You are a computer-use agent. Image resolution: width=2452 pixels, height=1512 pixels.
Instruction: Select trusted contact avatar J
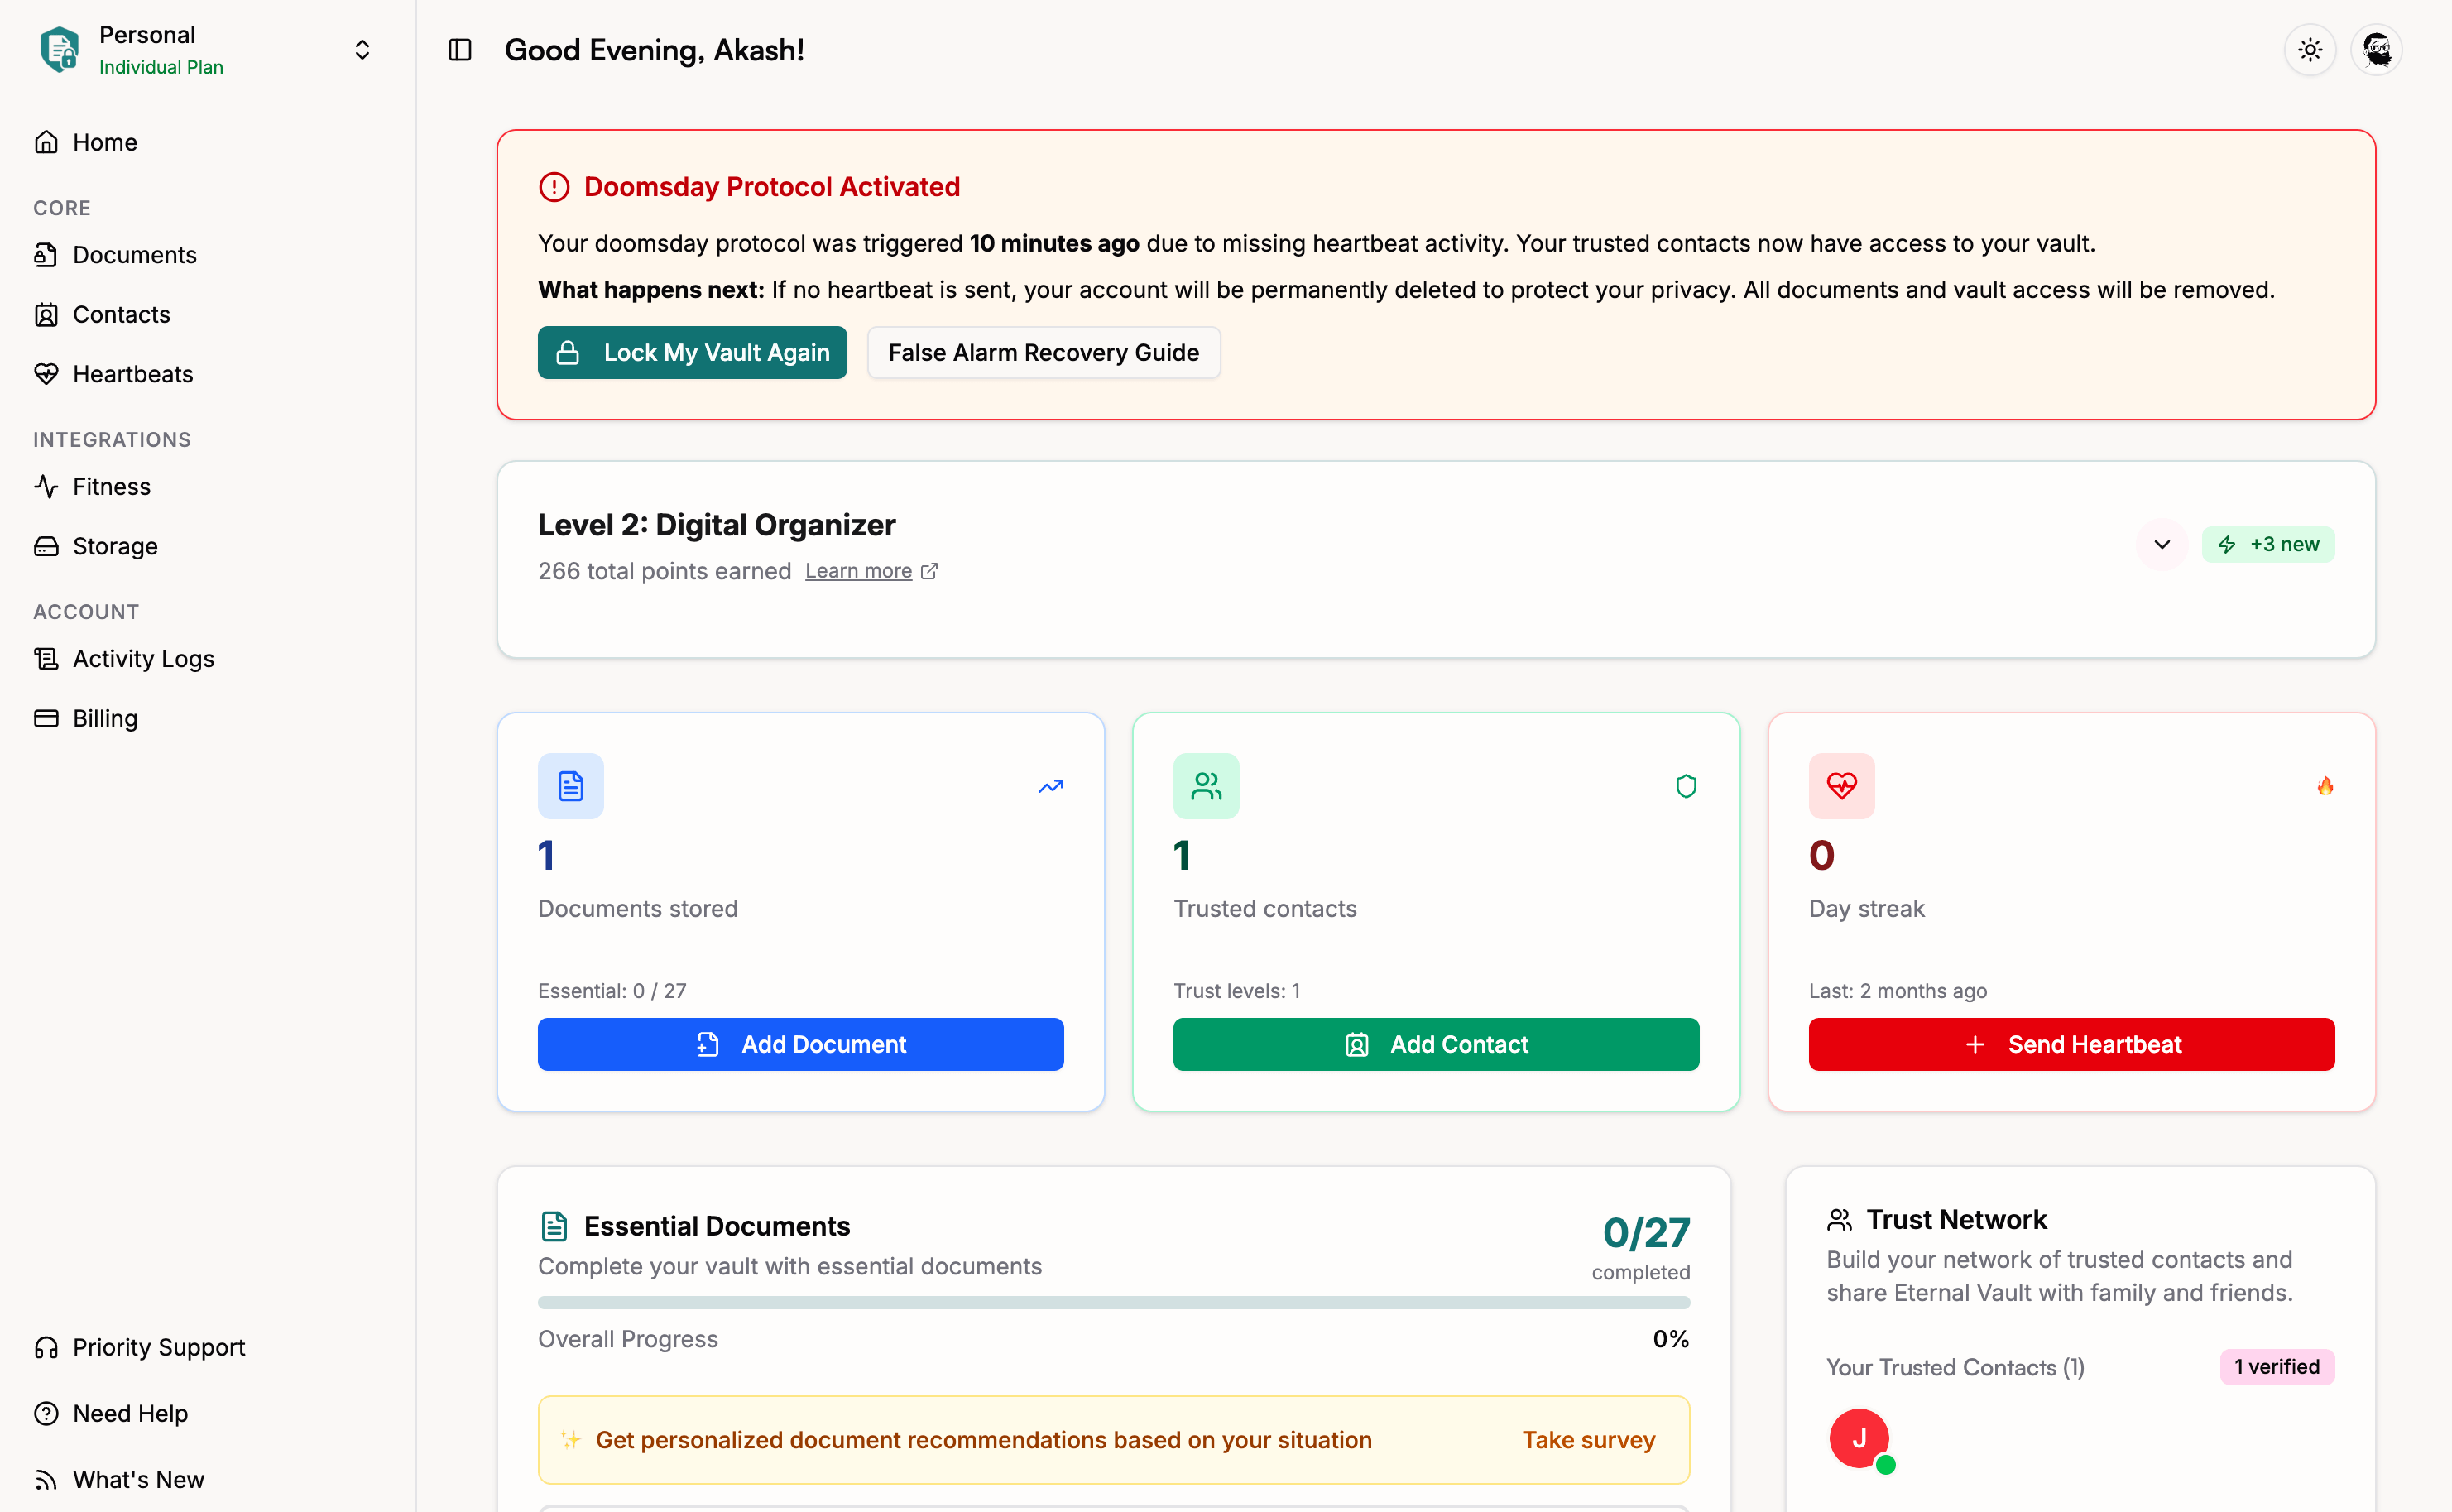[1858, 1438]
